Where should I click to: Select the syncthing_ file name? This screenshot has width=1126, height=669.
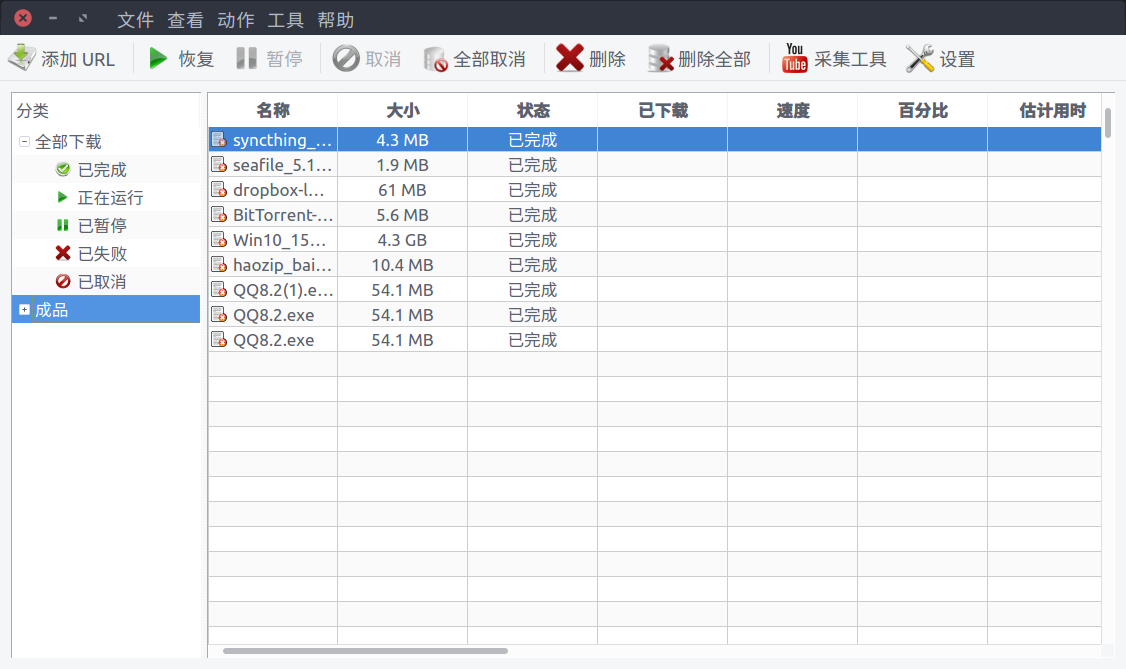click(282, 140)
